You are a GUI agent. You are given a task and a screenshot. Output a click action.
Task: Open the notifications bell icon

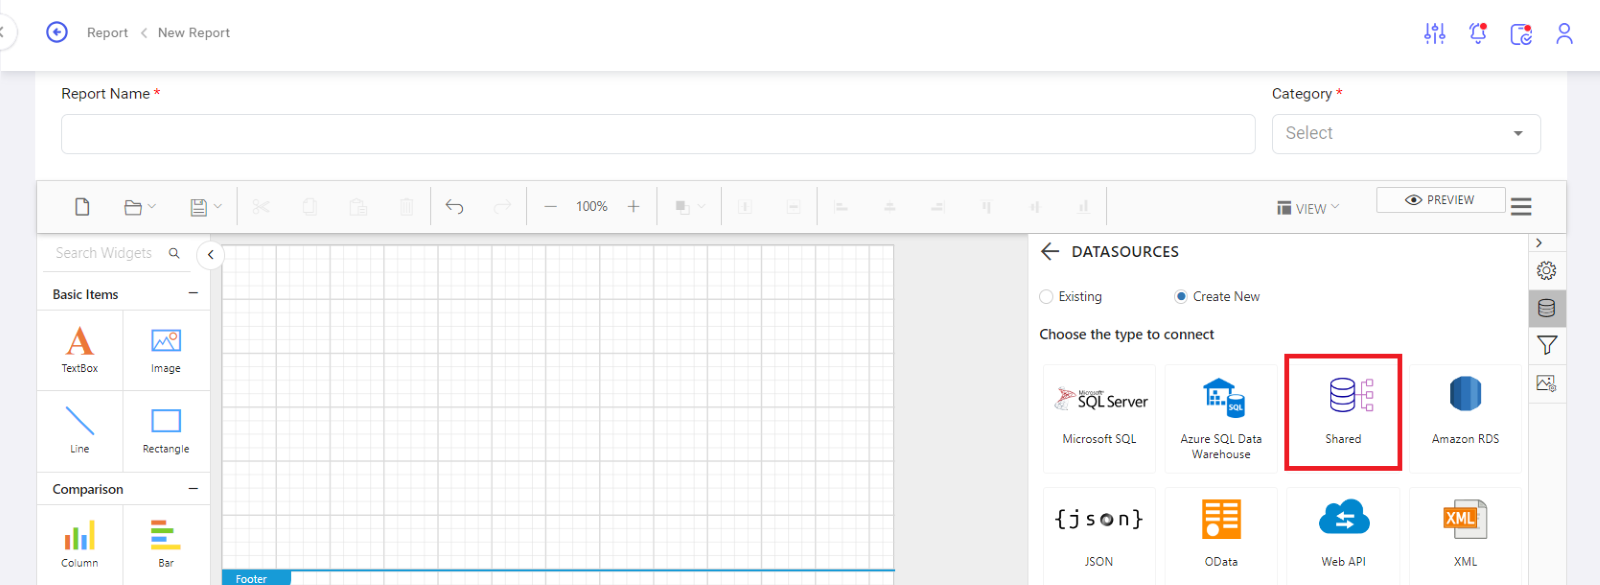click(x=1477, y=34)
